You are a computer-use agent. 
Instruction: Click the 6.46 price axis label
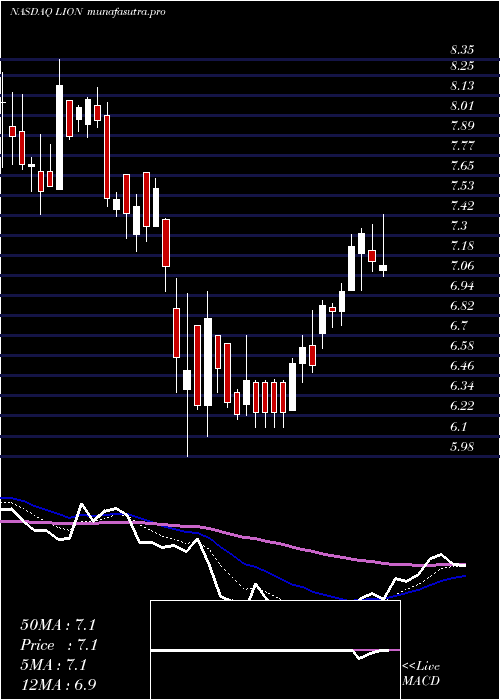coord(462,366)
